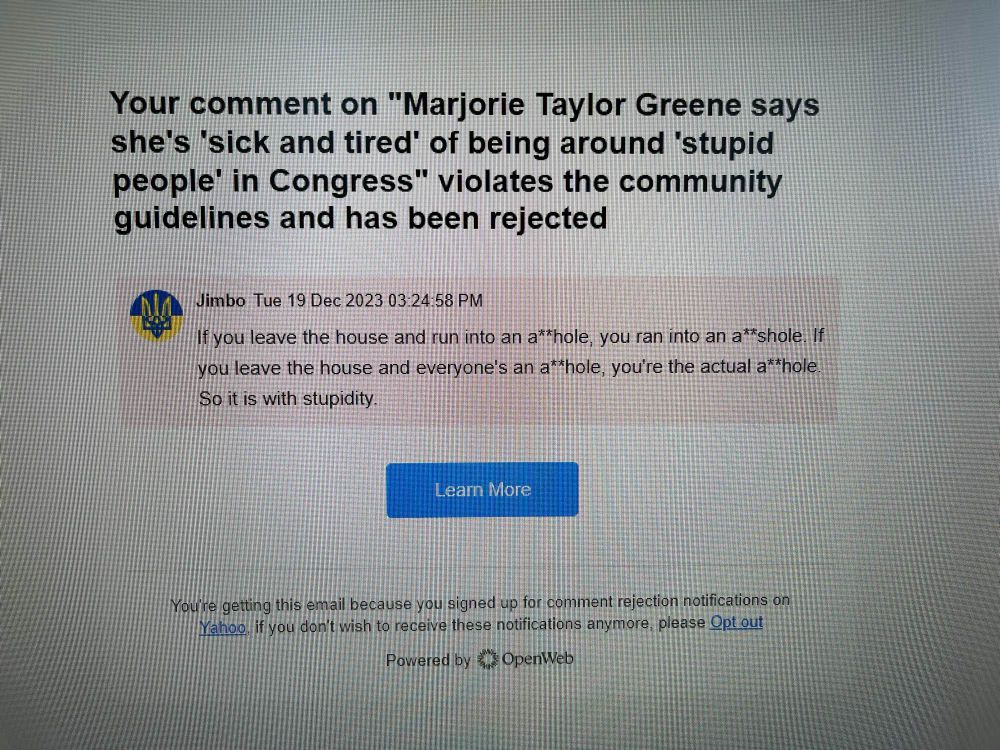Select the username Jimbo

(221, 300)
